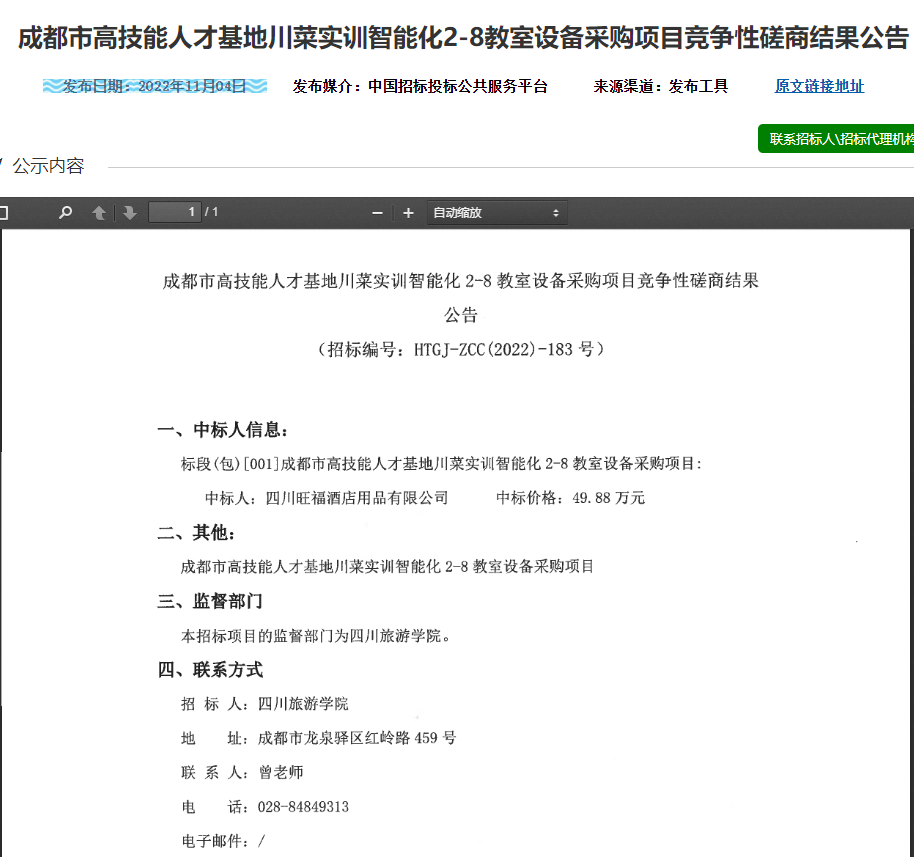Viewport: 914px width, 862px height.
Task: Click address 成都市龙泉驿区红岭路 459 号
Action: click(357, 738)
